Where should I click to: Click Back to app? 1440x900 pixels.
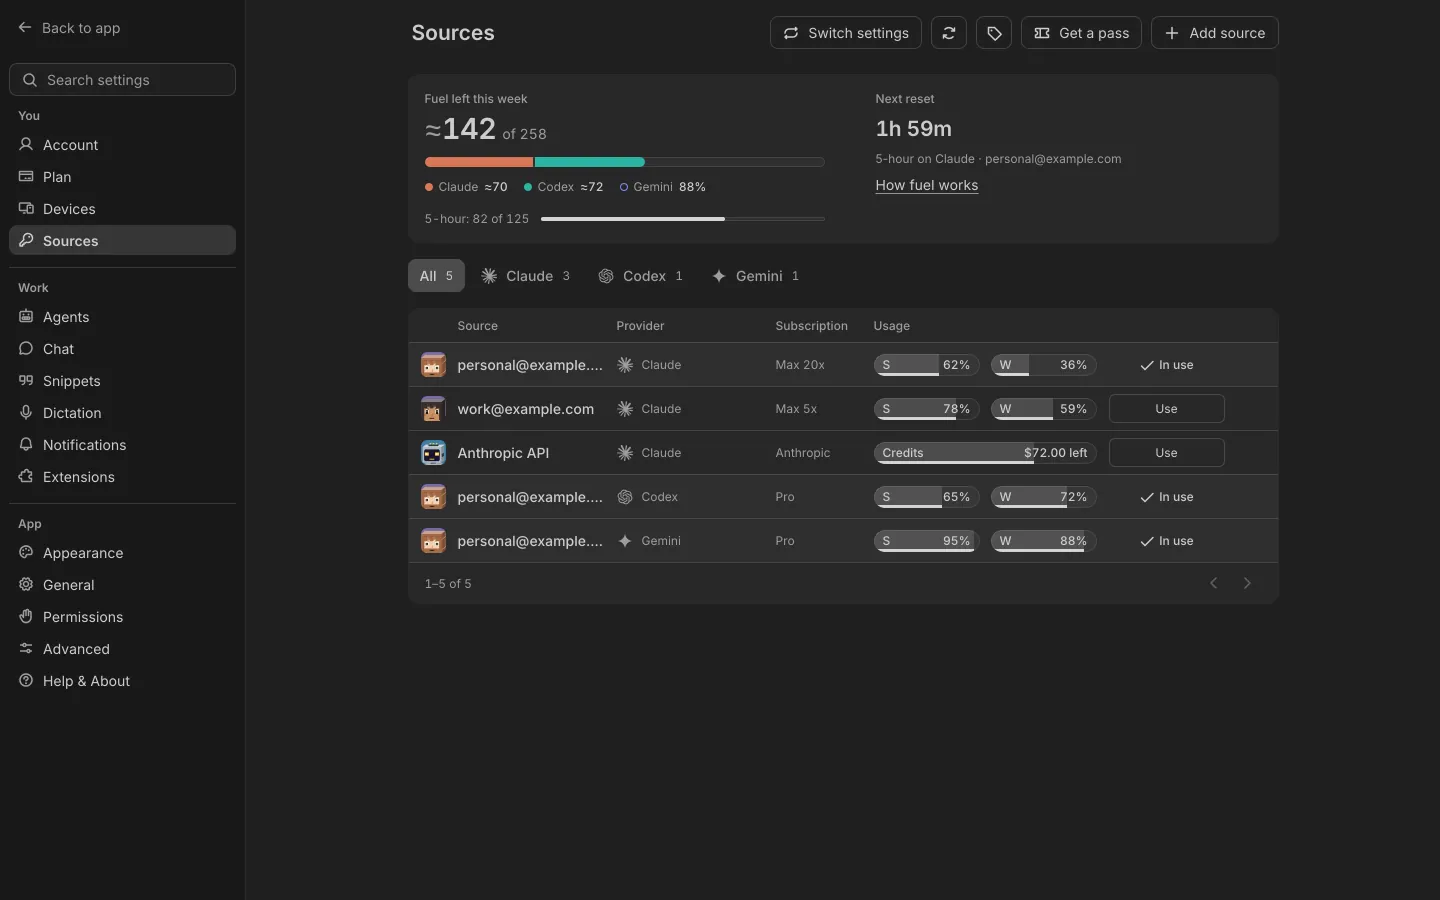coord(69,28)
